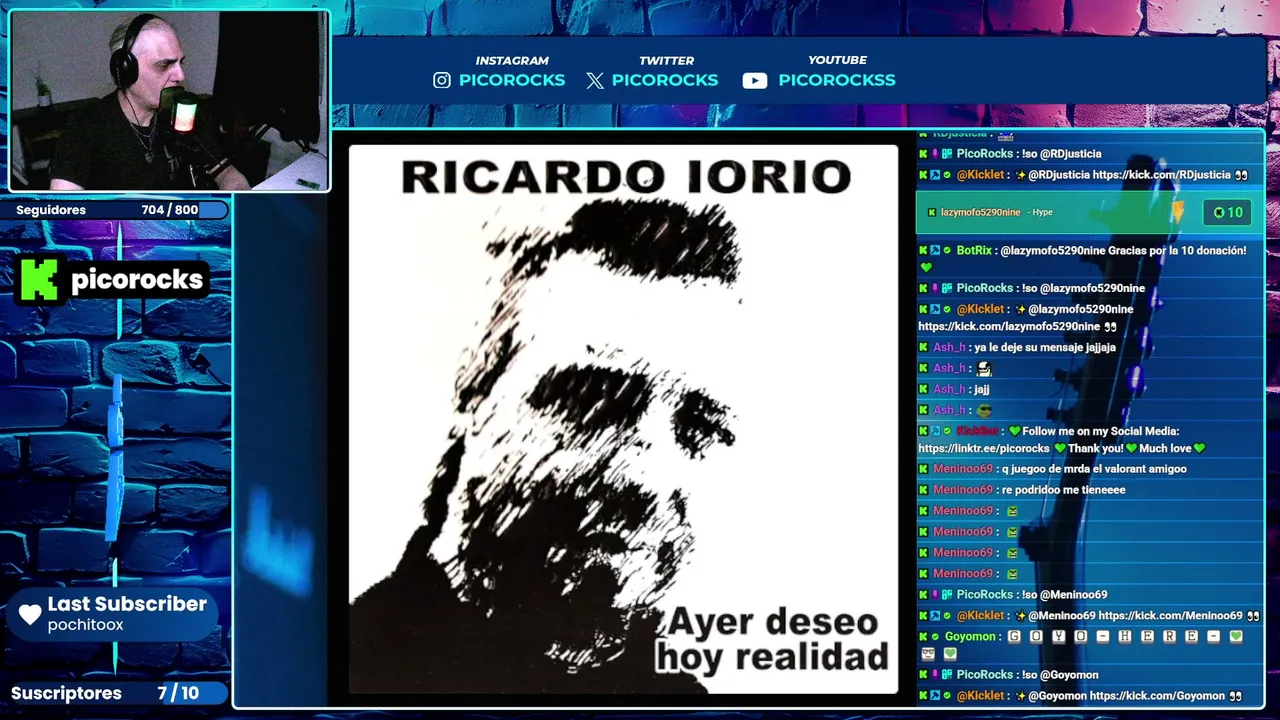
Task: Click the eyes emoji after kick.com/RDjusticia
Action: pyautogui.click(x=1241, y=175)
